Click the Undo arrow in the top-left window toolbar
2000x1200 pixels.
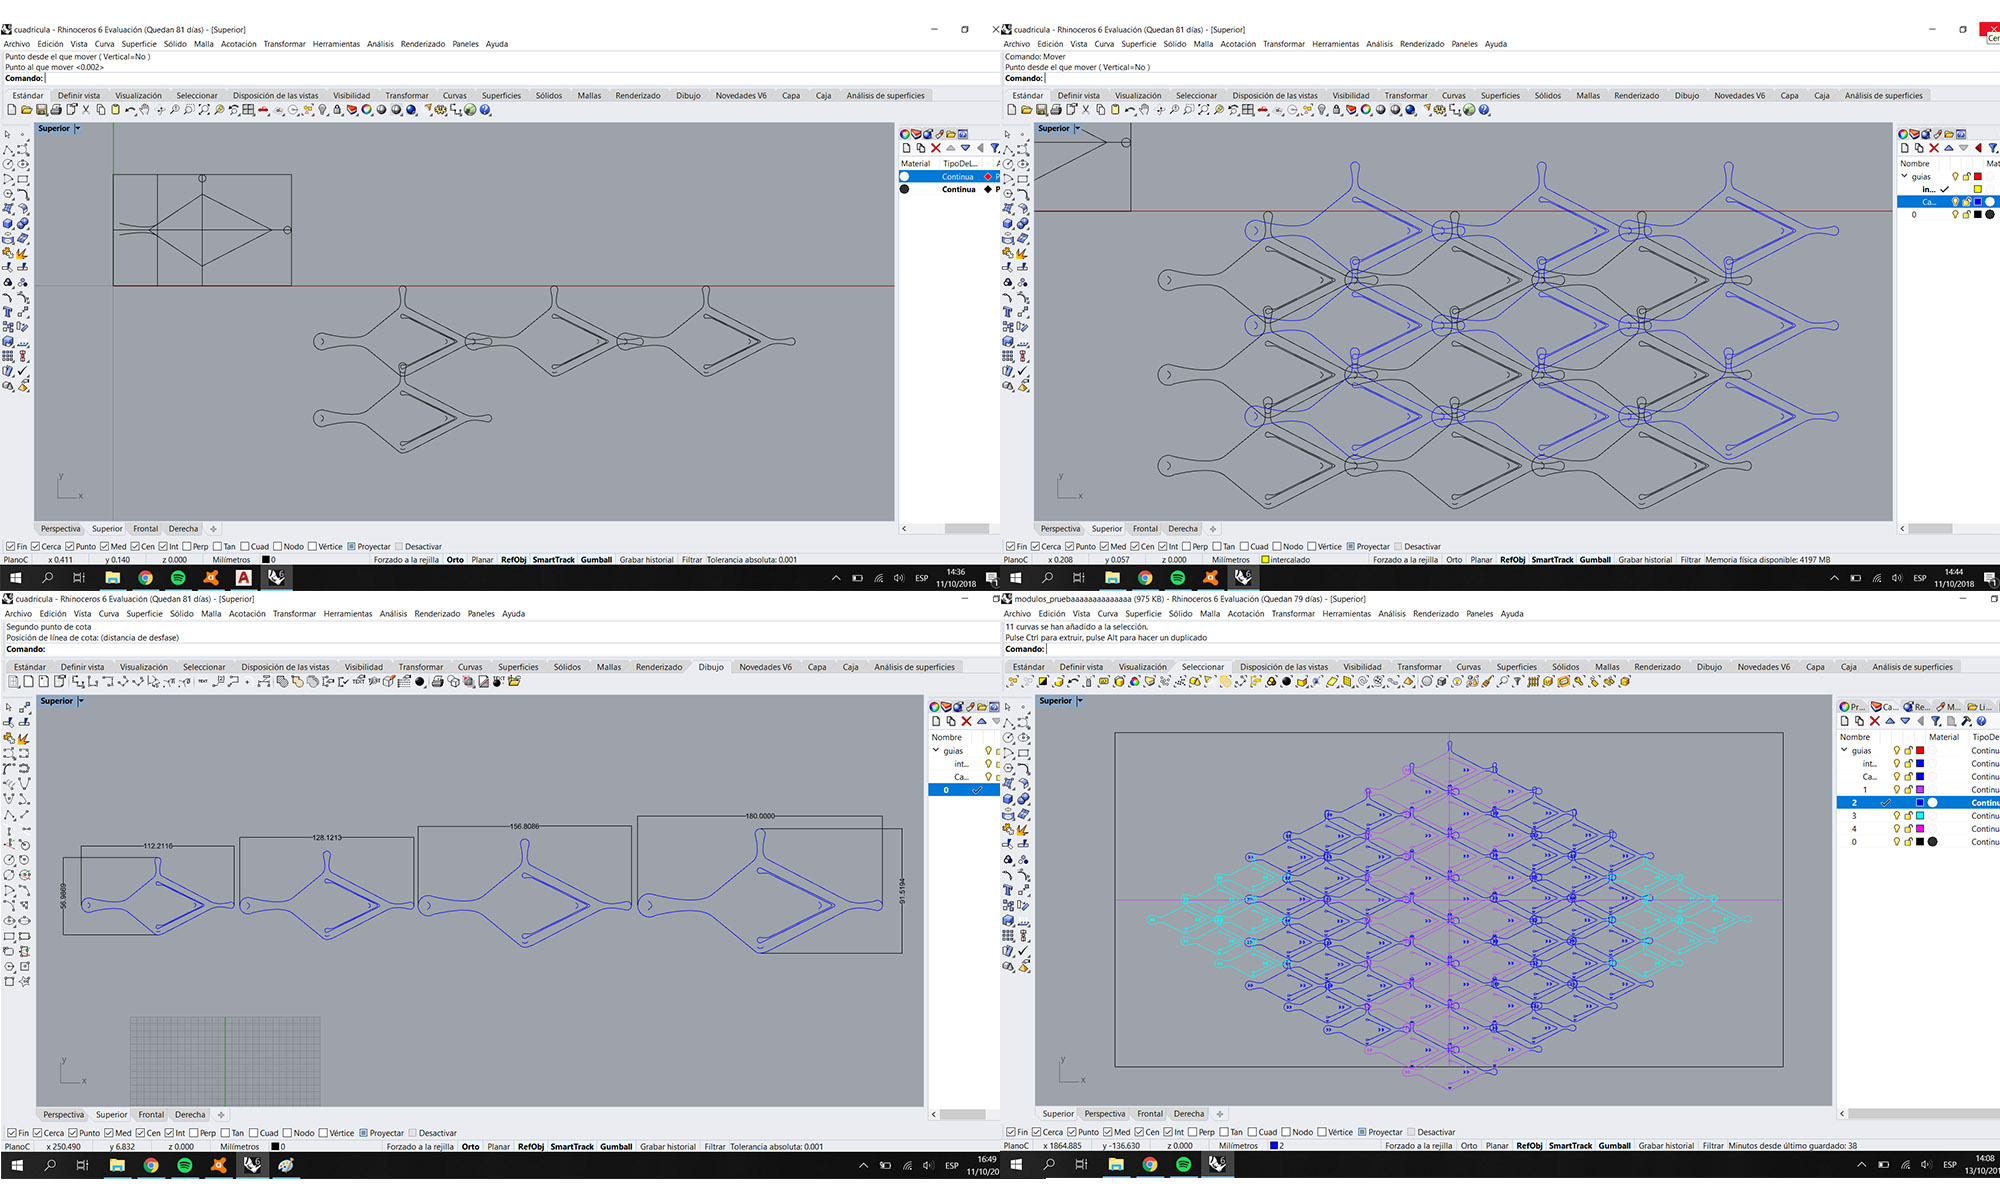click(x=130, y=110)
